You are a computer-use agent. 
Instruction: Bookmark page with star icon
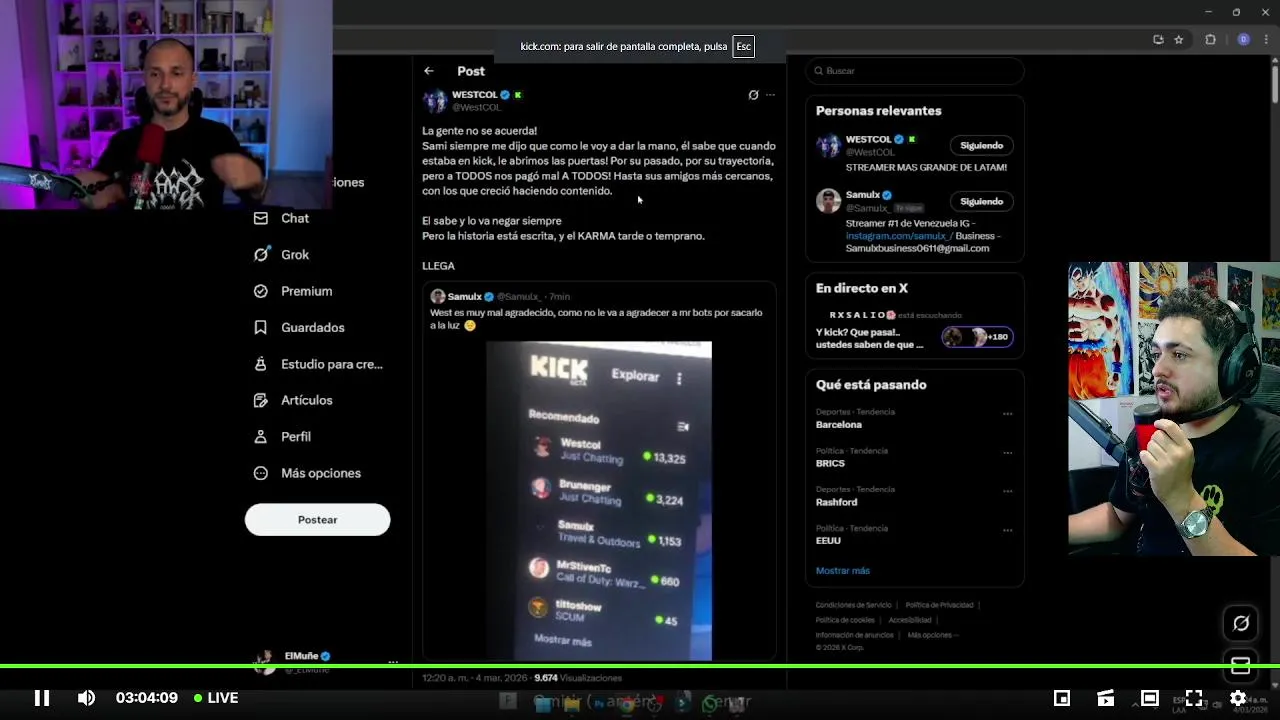1179,40
